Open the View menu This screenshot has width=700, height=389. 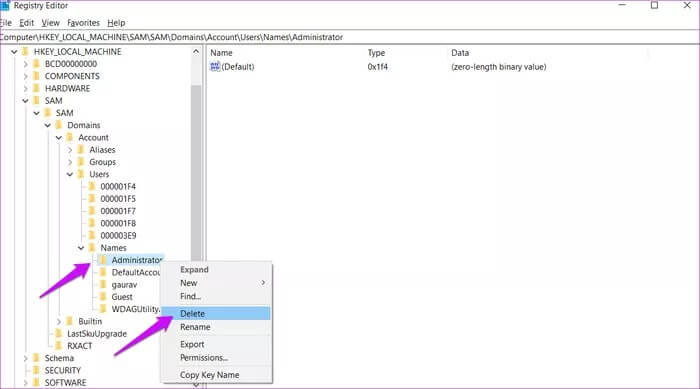(50, 23)
